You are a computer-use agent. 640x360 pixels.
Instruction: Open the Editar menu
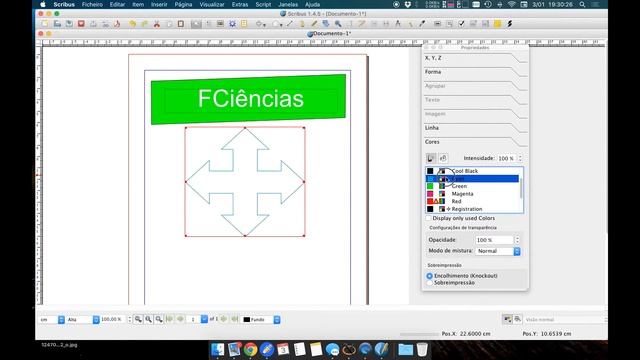(x=117, y=4)
